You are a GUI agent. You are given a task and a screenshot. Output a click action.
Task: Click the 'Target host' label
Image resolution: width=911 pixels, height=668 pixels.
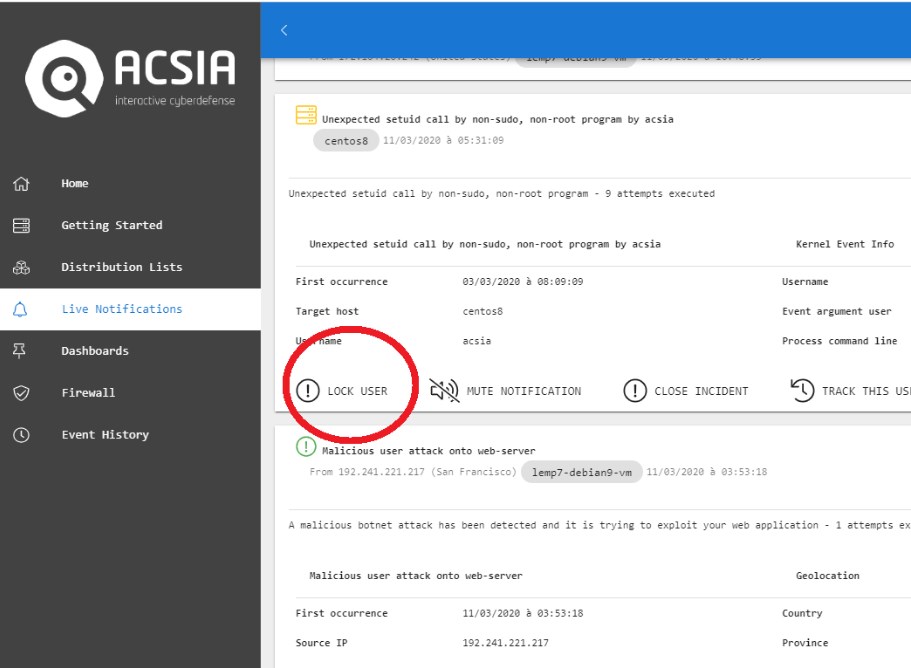pyautogui.click(x=327, y=311)
